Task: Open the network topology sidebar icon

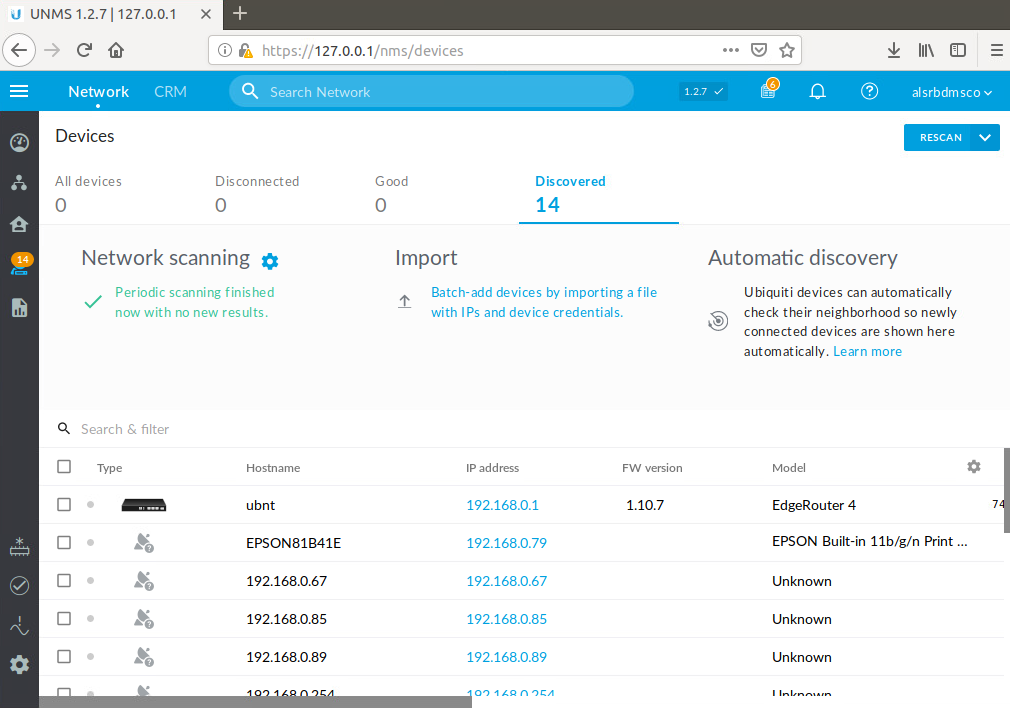Action: (x=19, y=183)
